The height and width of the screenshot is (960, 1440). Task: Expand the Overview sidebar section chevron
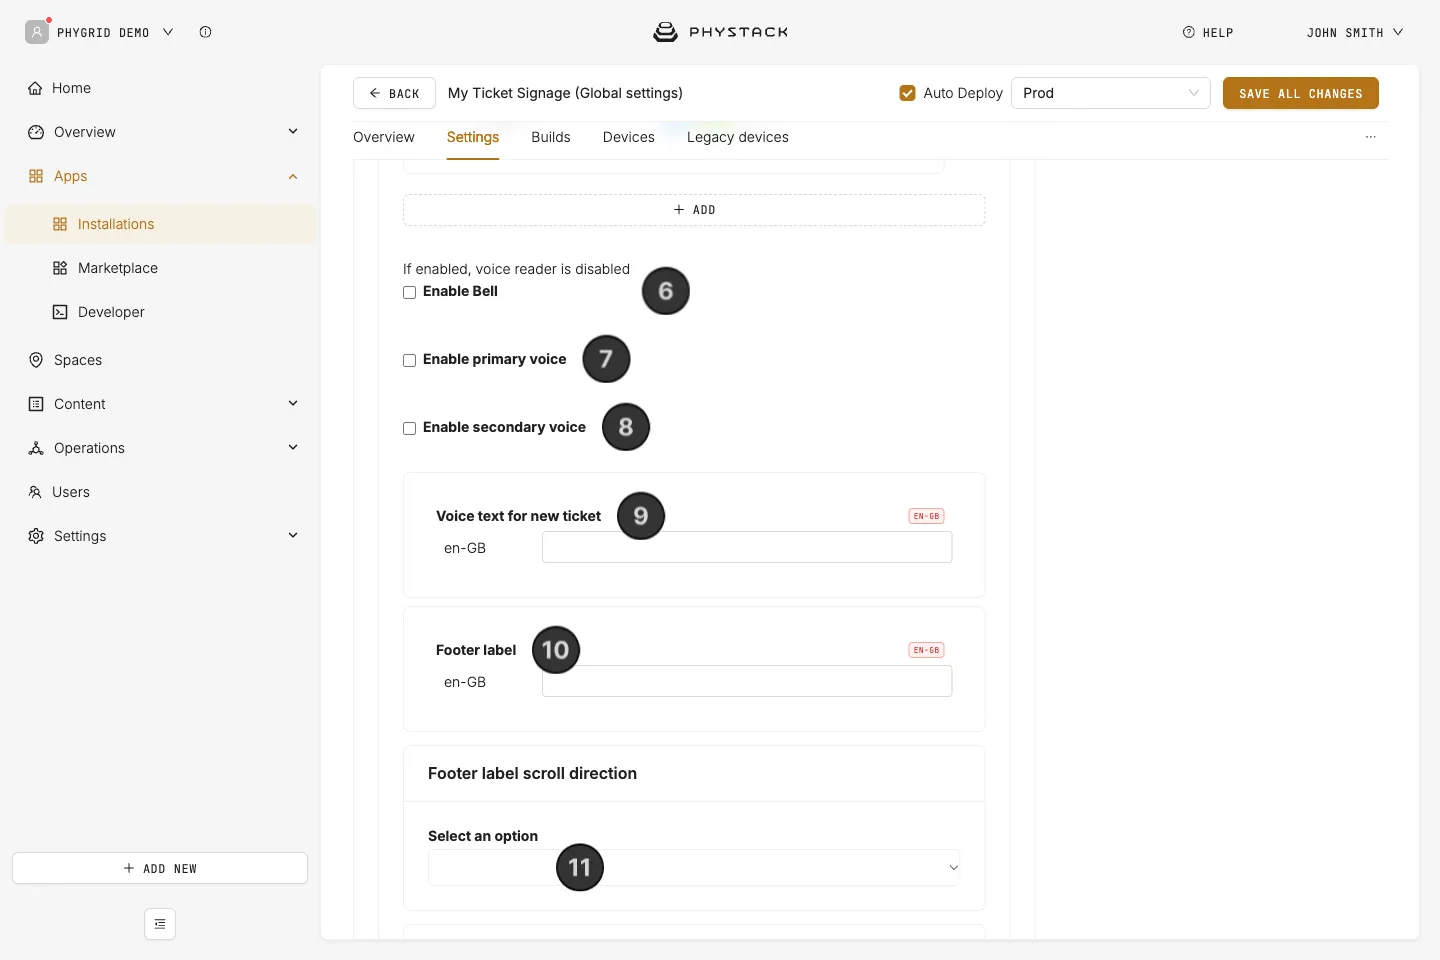point(293,131)
